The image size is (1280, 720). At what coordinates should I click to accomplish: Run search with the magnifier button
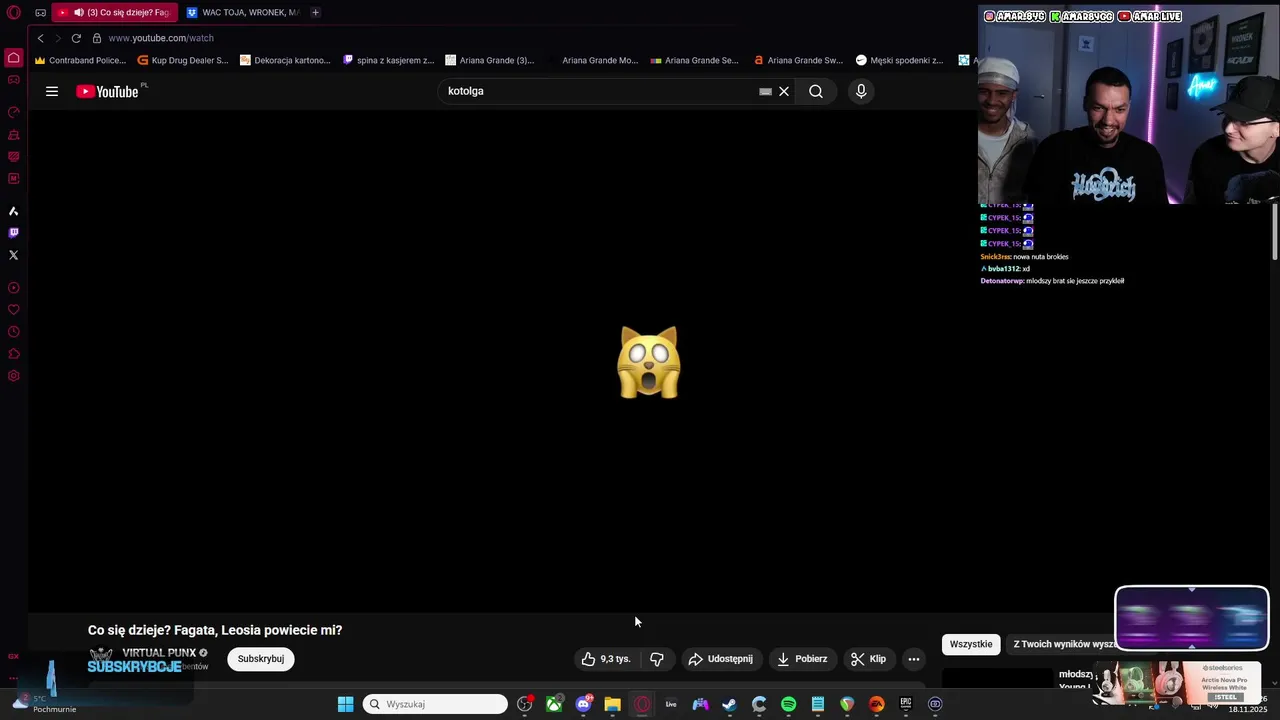pyautogui.click(x=816, y=91)
